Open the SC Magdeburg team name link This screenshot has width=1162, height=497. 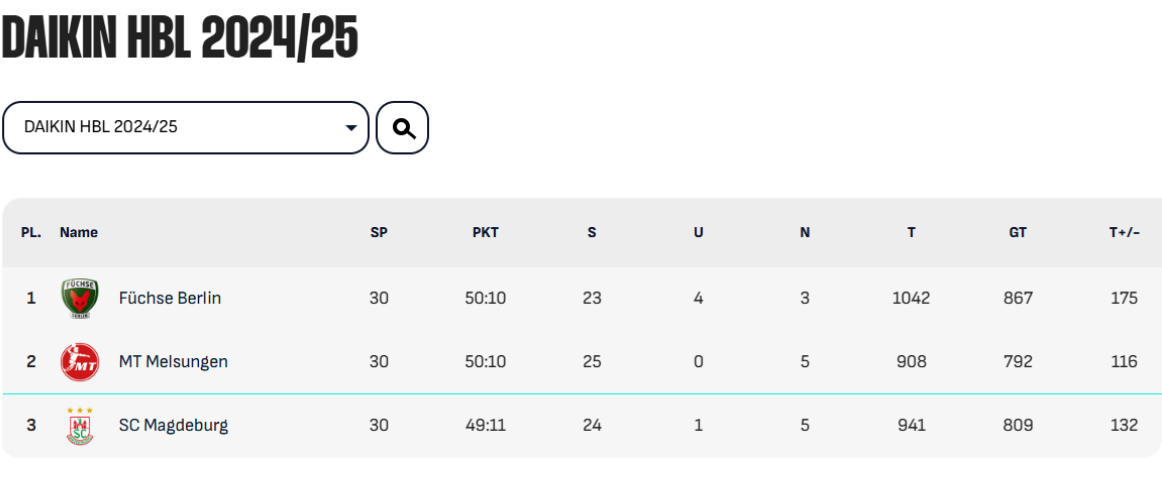point(173,426)
